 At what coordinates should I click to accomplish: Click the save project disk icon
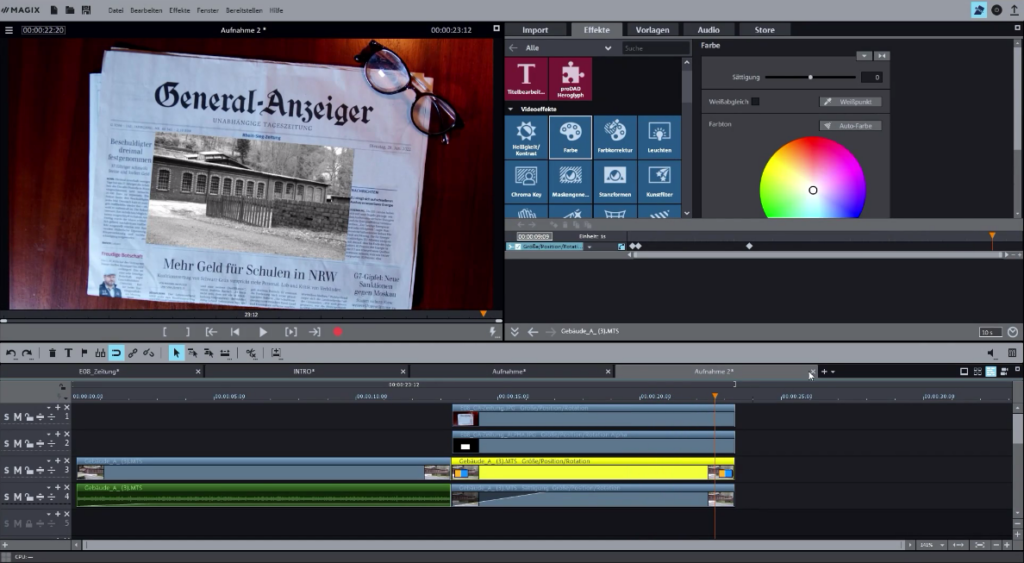86,10
